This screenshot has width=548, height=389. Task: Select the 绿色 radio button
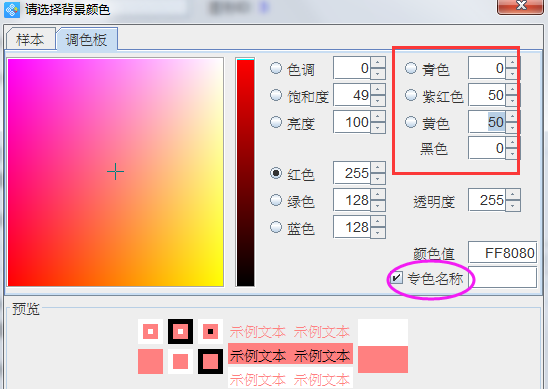pos(276,200)
